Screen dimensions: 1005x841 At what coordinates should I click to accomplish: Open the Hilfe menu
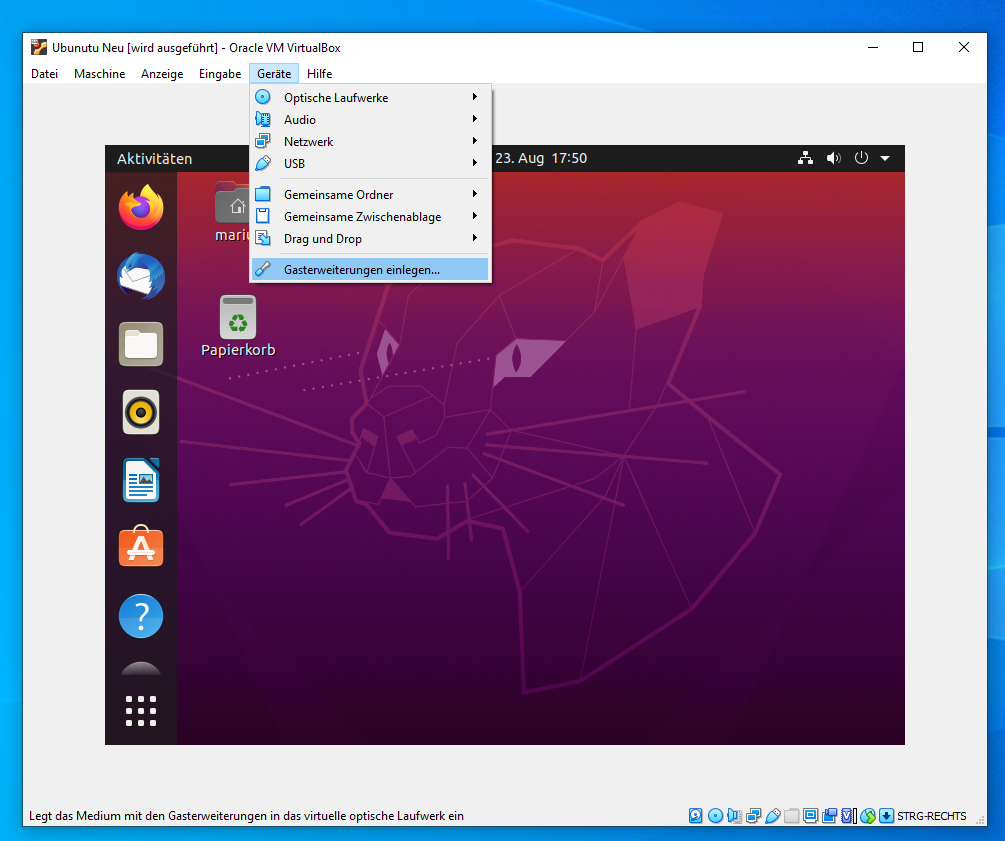(319, 74)
